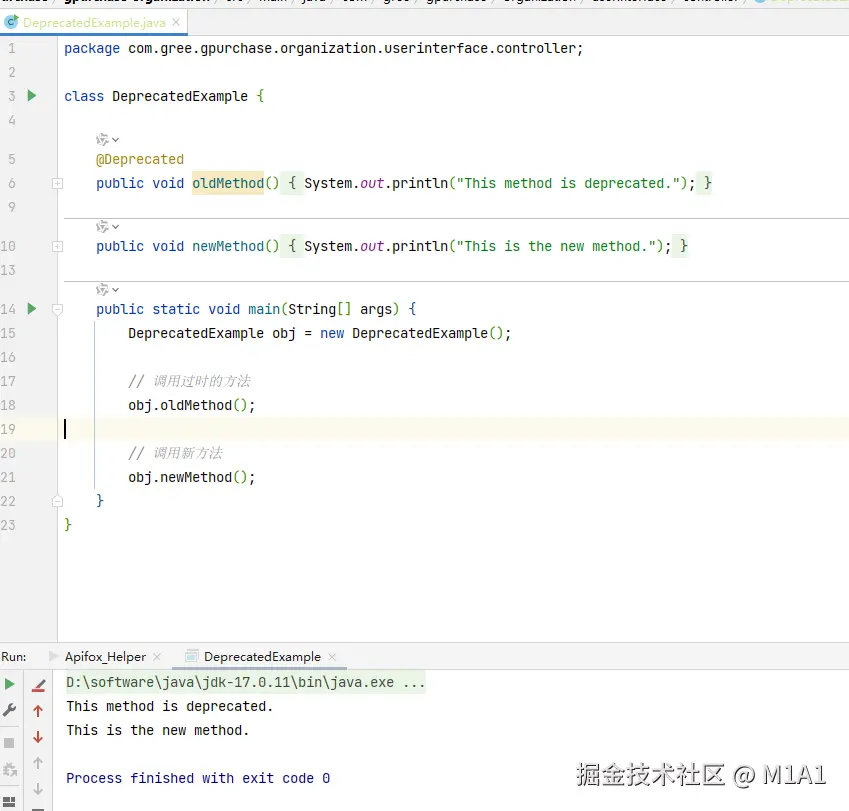Click newMethod name on line 10
This screenshot has height=811, width=849.
[x=228, y=246]
